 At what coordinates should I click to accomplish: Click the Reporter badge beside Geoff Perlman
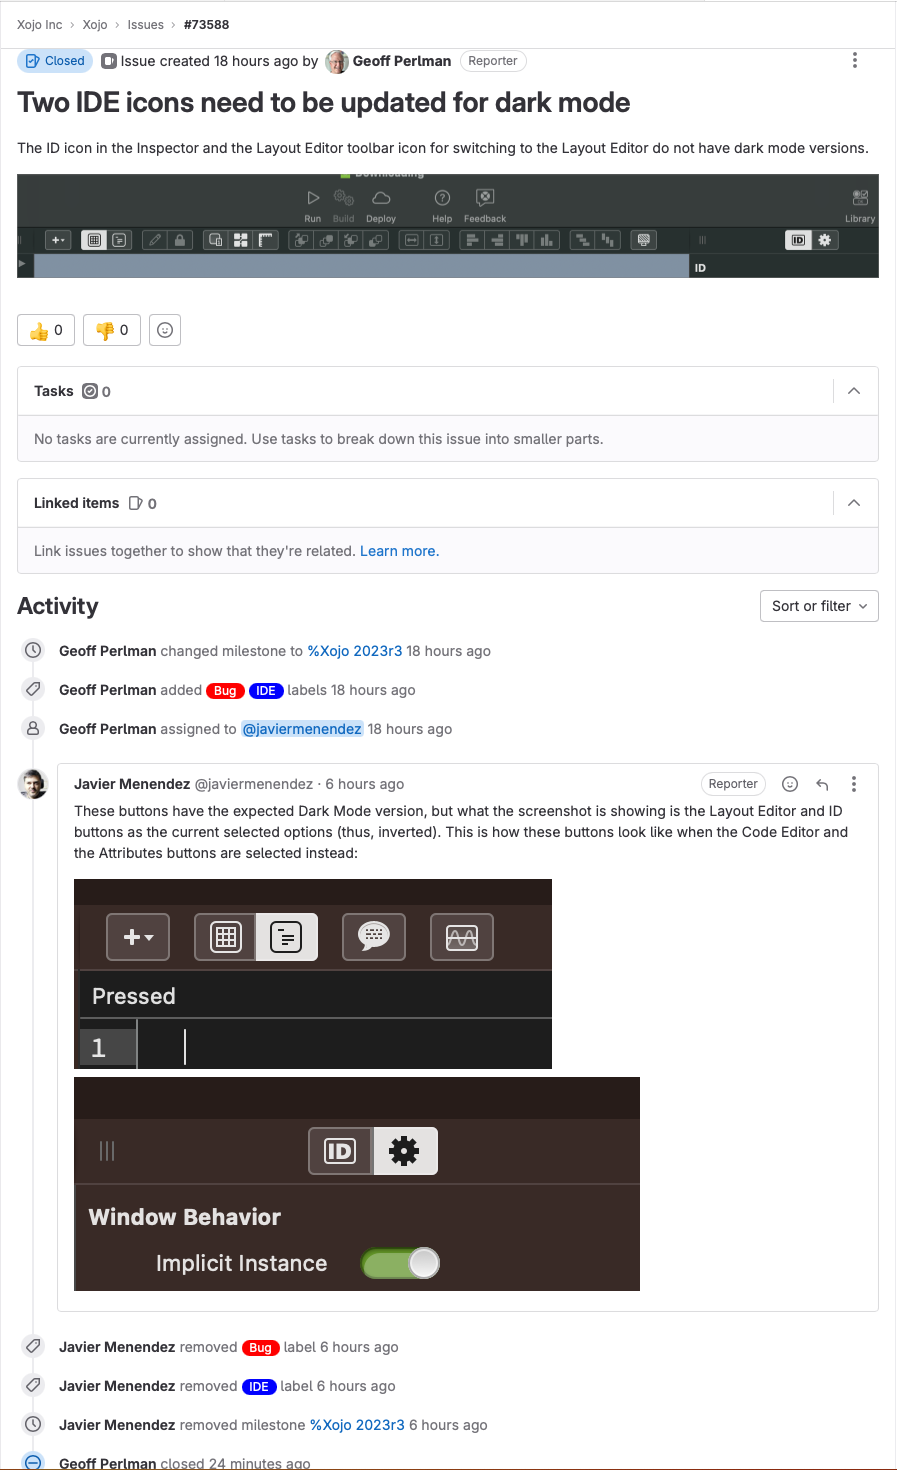pyautogui.click(x=493, y=61)
